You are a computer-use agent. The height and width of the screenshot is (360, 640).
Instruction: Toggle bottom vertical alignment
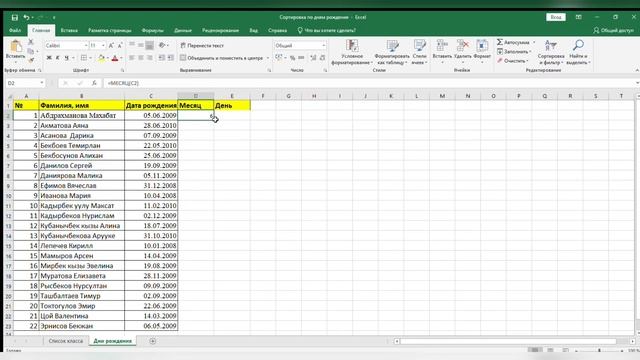point(150,45)
